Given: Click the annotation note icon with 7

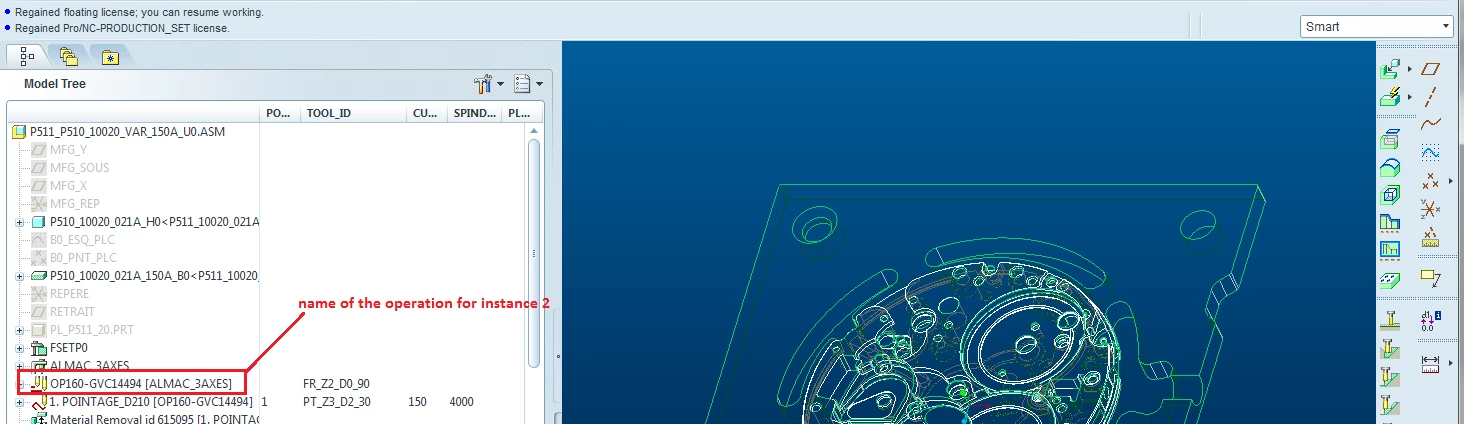Looking at the screenshot, I should point(1430,277).
